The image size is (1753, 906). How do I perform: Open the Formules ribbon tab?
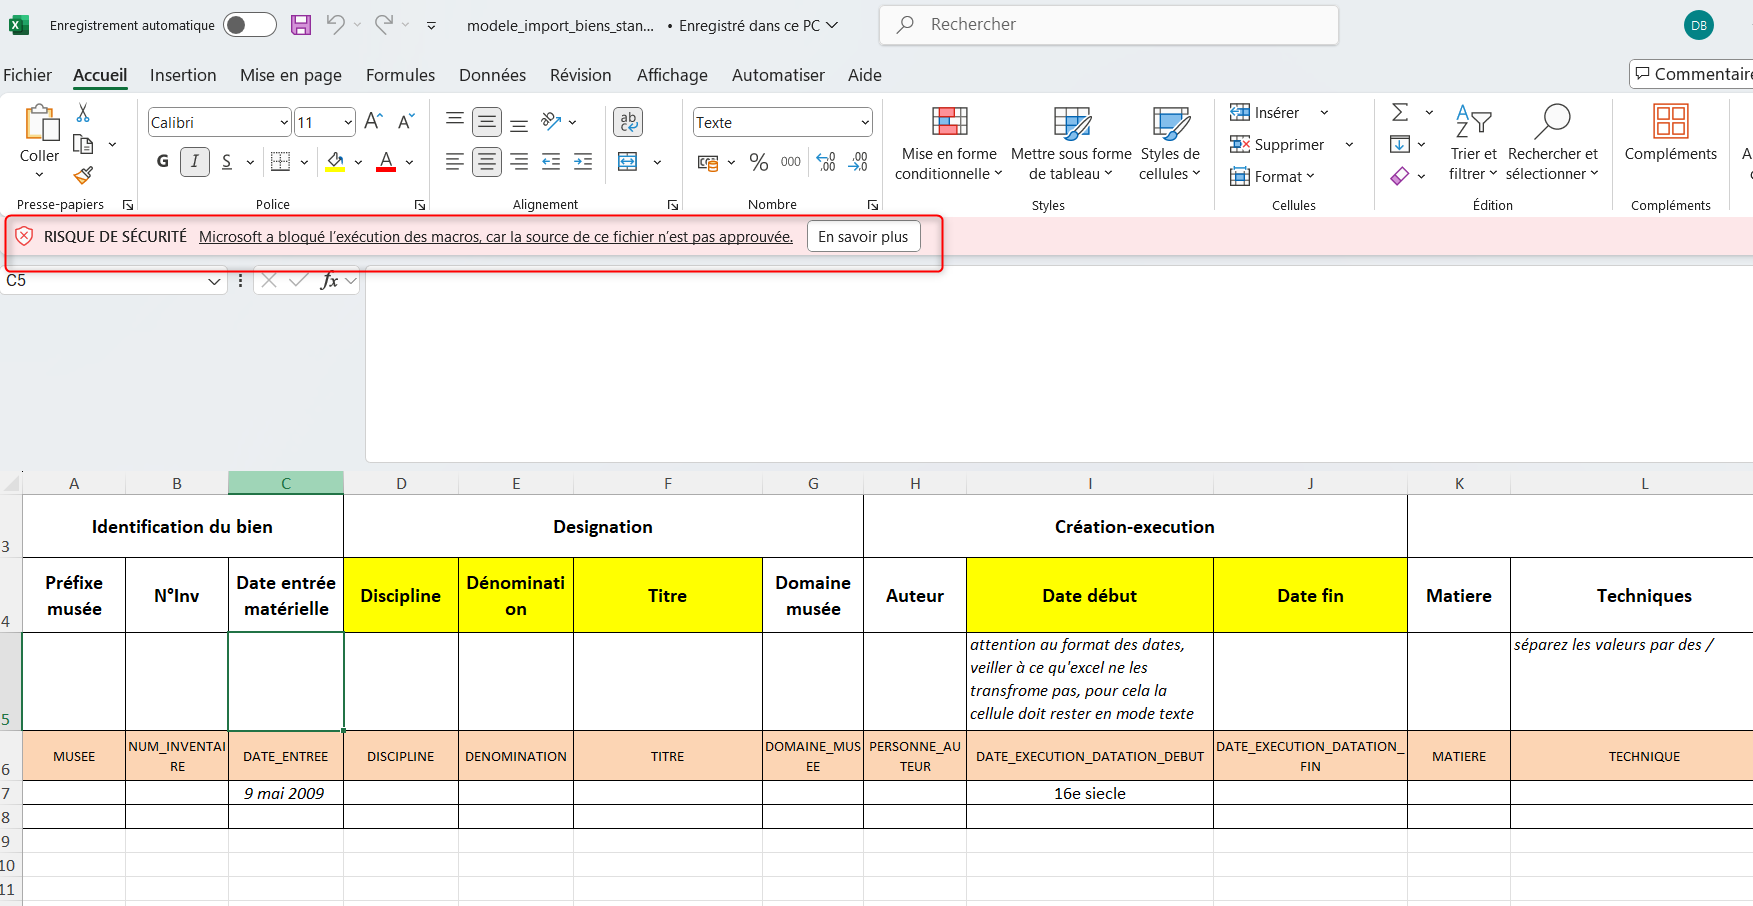[400, 75]
